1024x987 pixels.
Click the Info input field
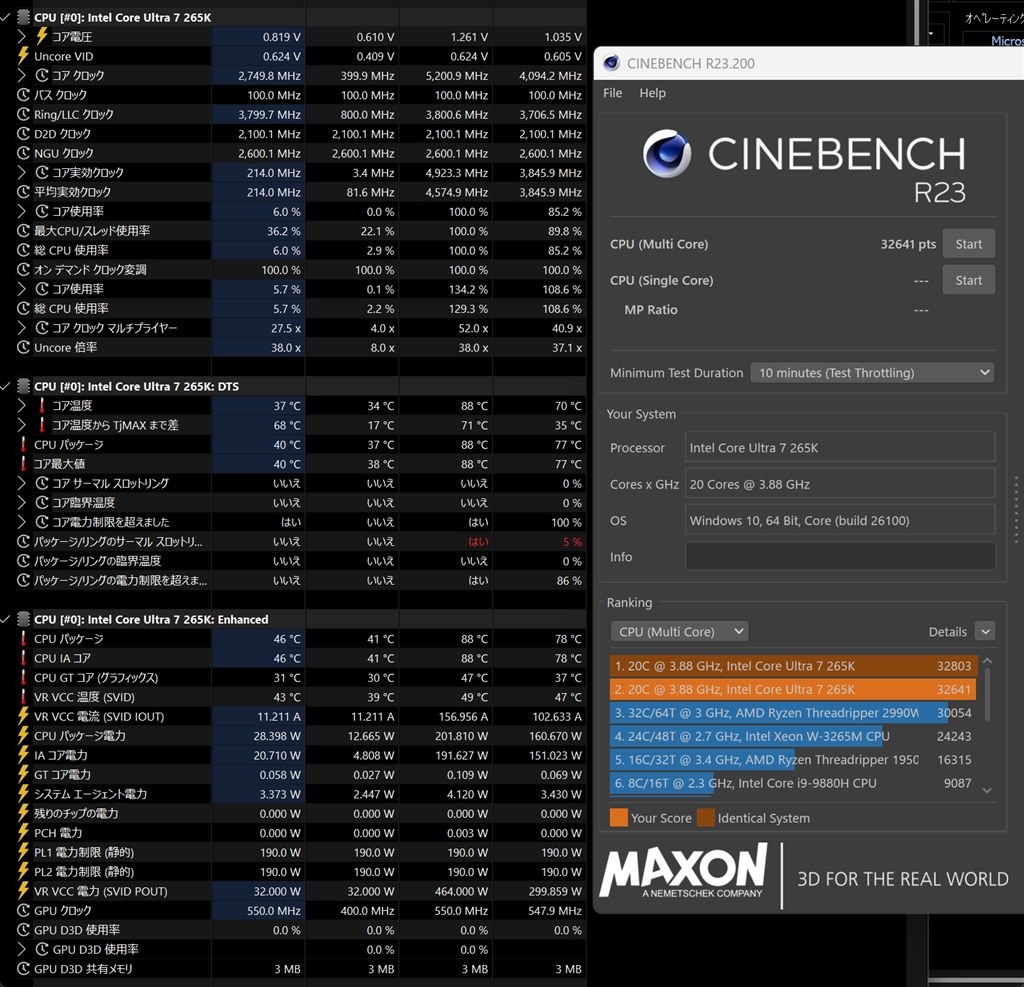pyautogui.click(x=840, y=557)
